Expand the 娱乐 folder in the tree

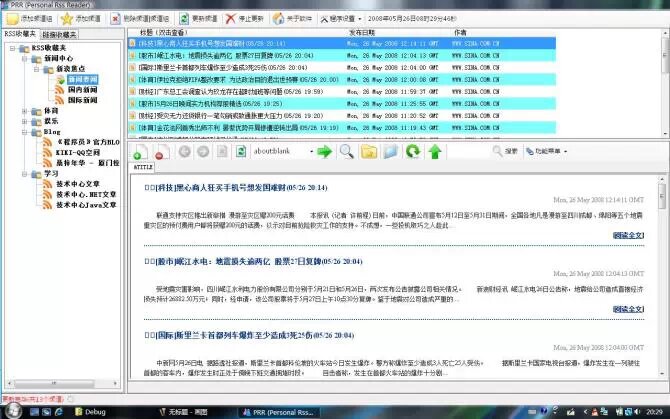point(25,119)
